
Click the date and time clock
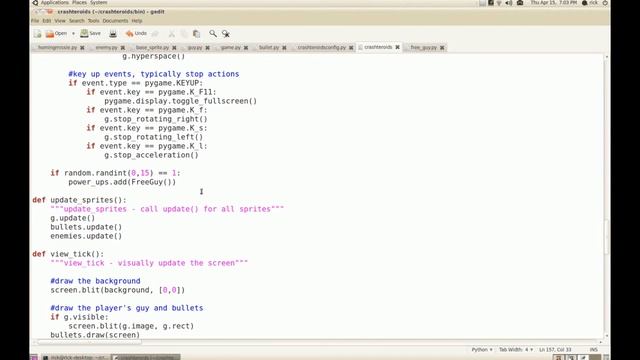(553, 2)
